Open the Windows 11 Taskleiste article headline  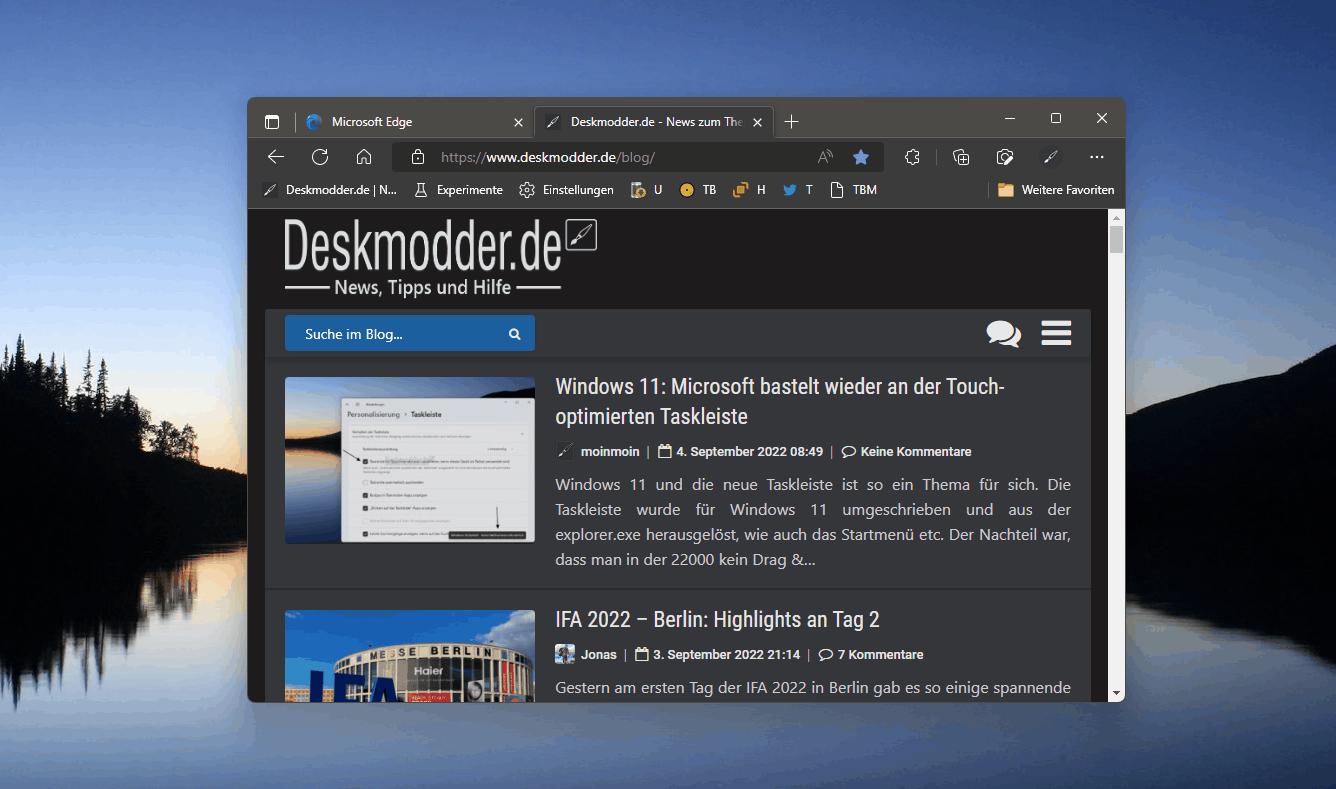pos(779,401)
